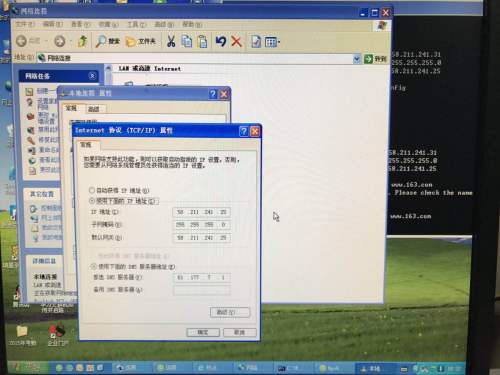The width and height of the screenshot is (500, 375).
Task: Open Edit menu in Network Connections window
Action: (53, 24)
